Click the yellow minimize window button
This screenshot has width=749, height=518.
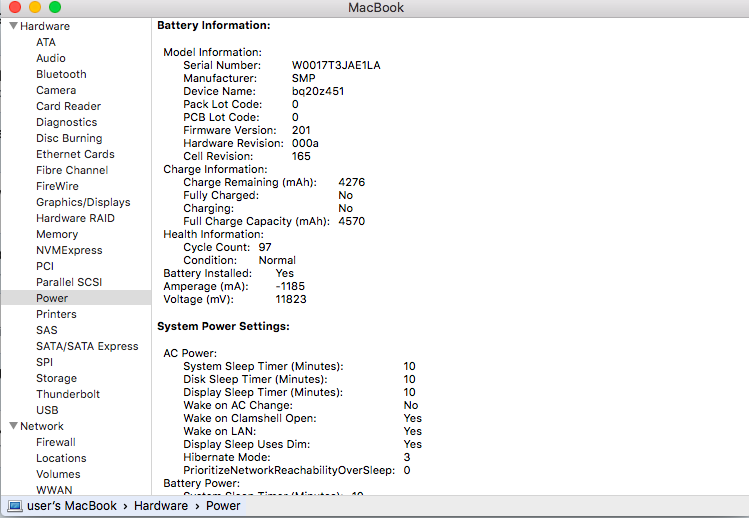tap(35, 7)
